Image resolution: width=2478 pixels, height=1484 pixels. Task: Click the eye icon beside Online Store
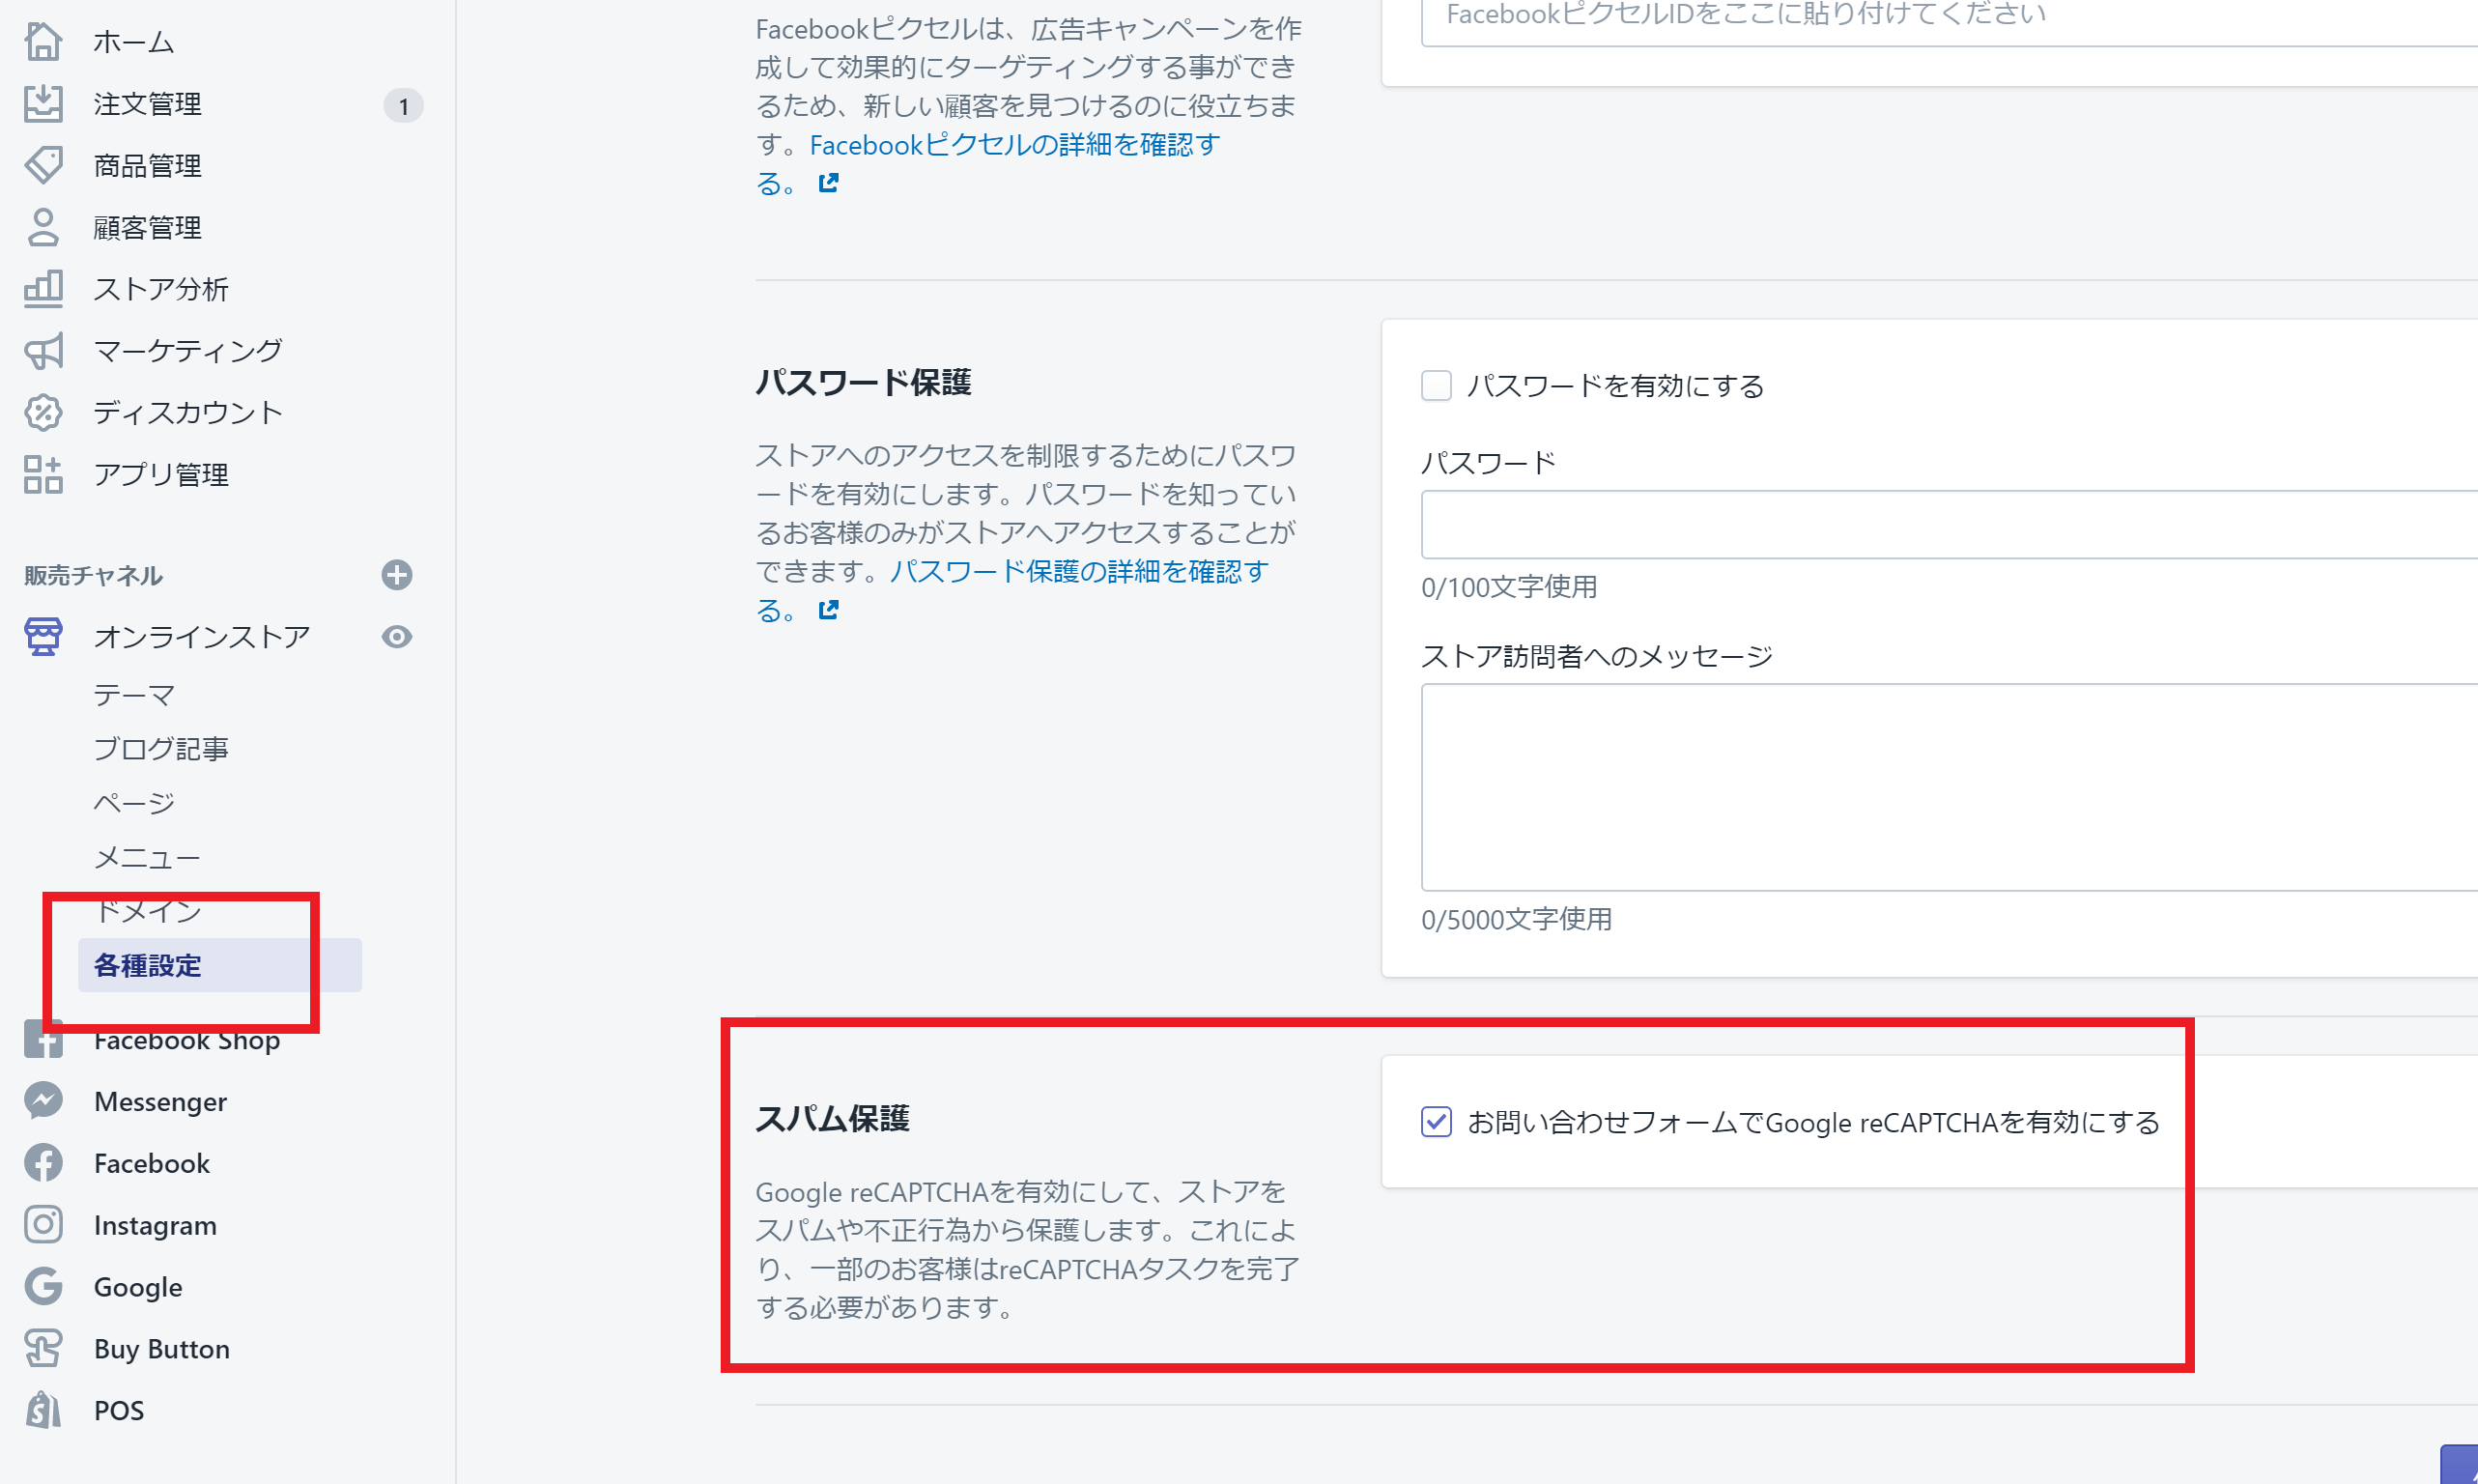(x=397, y=637)
